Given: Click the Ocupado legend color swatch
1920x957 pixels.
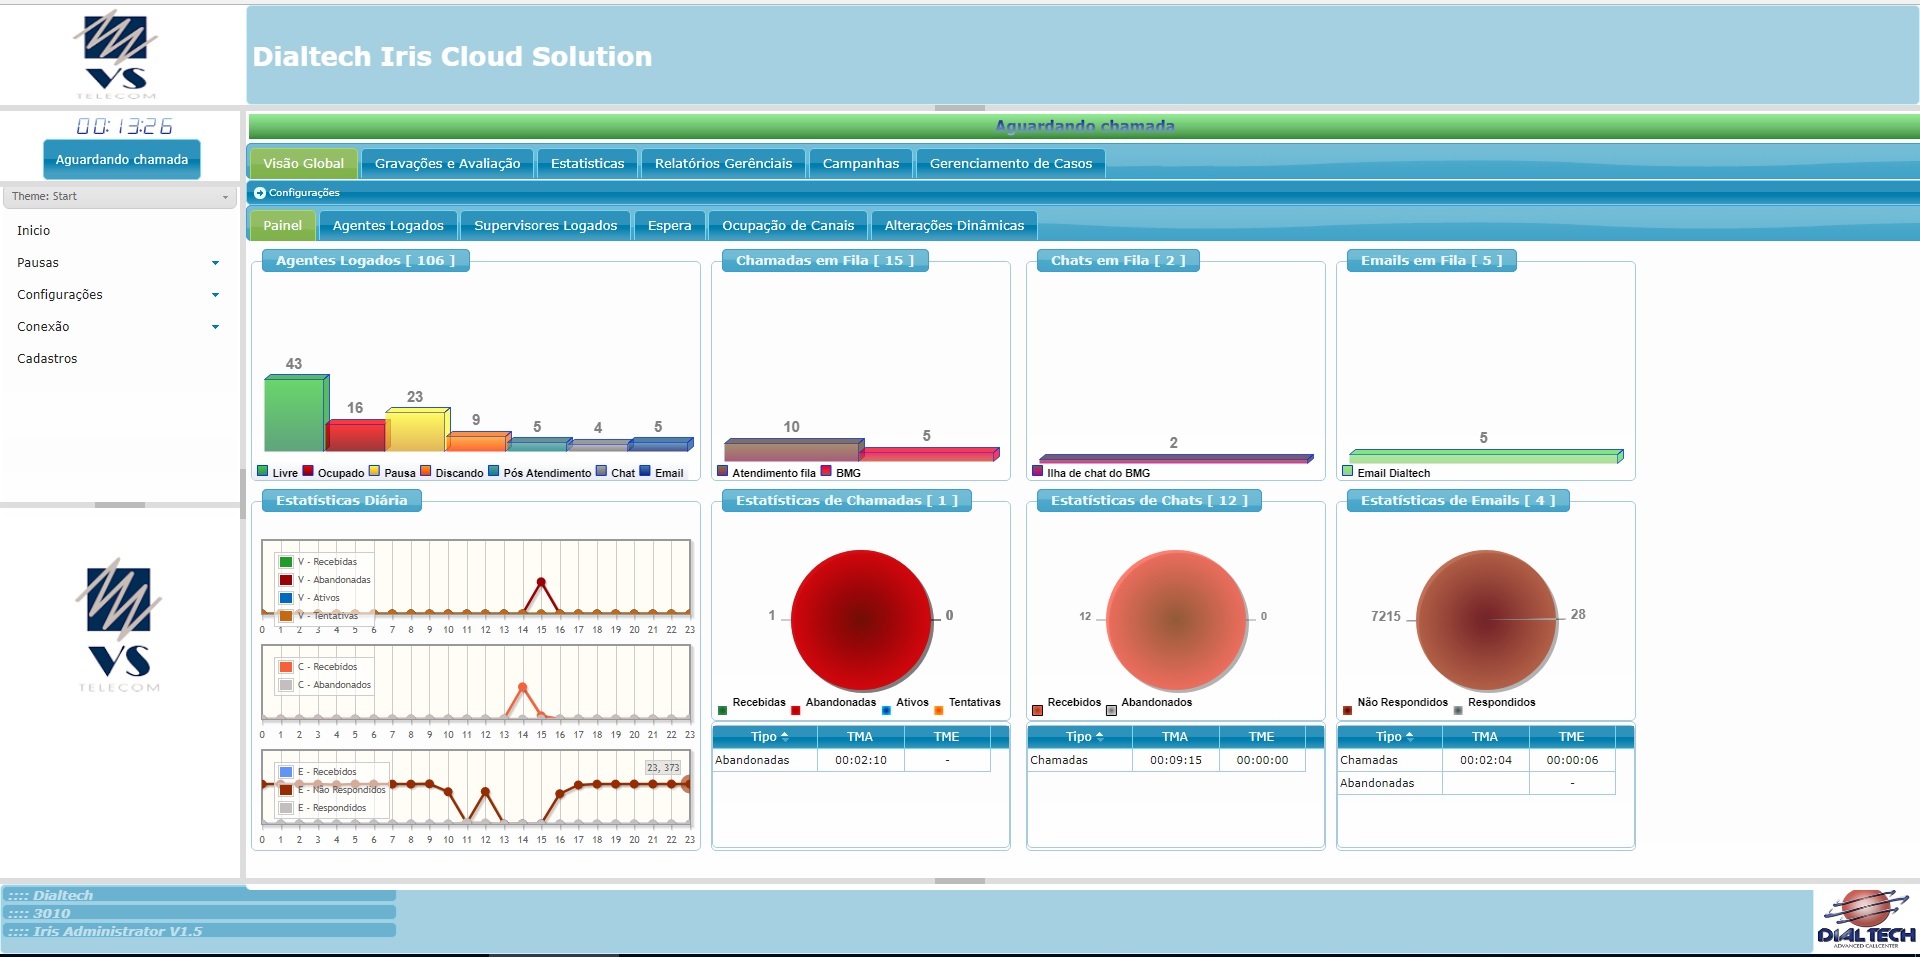Looking at the screenshot, I should 308,471.
